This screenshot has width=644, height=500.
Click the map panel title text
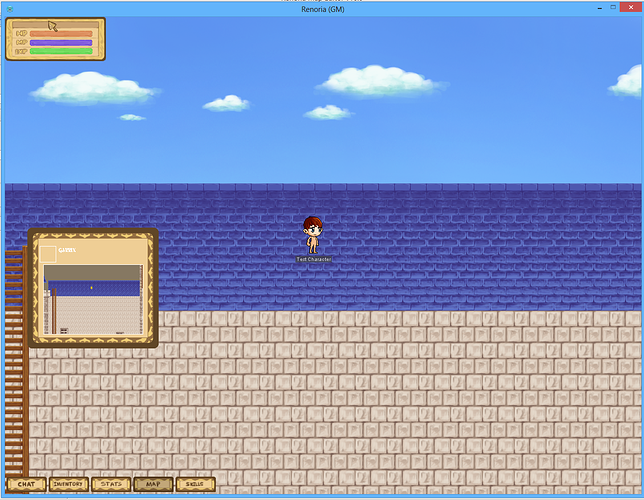tap(67, 249)
